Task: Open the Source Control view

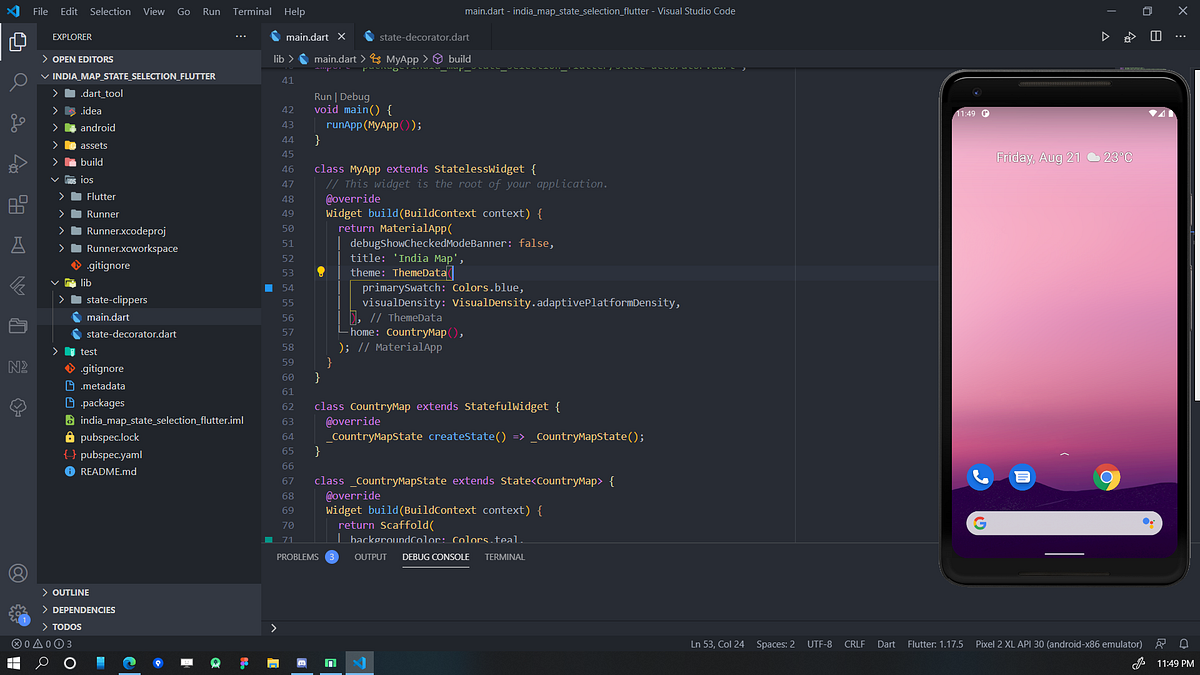Action: [18, 122]
